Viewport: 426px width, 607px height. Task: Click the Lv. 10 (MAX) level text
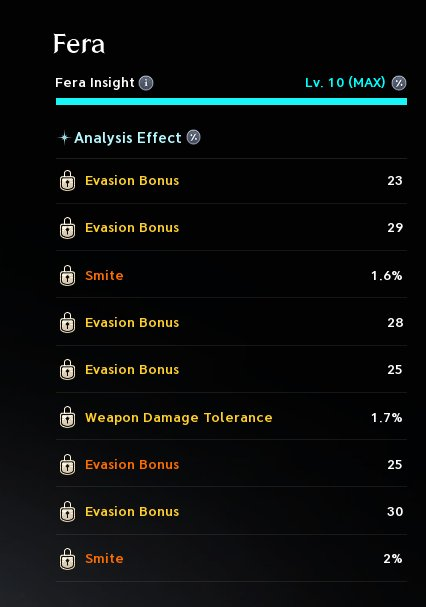click(345, 82)
